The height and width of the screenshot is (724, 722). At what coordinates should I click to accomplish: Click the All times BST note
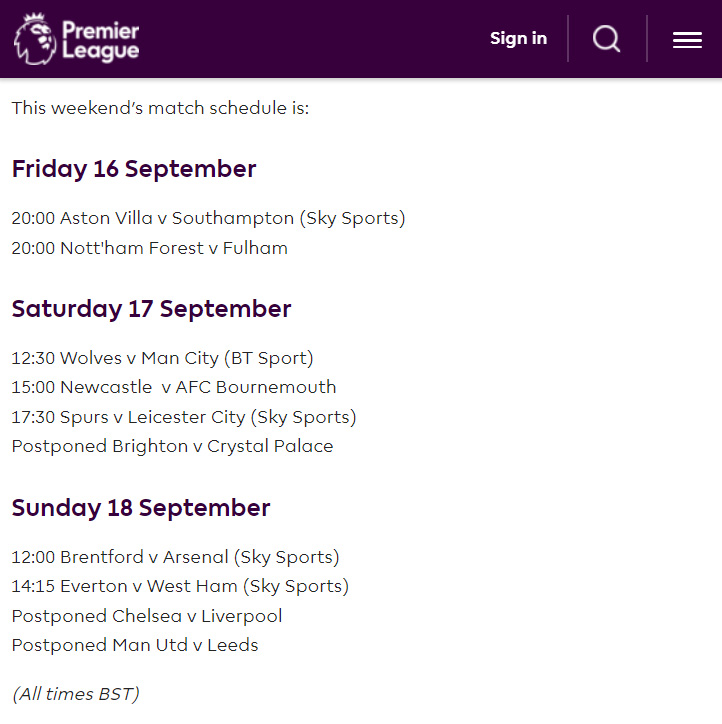(x=76, y=694)
